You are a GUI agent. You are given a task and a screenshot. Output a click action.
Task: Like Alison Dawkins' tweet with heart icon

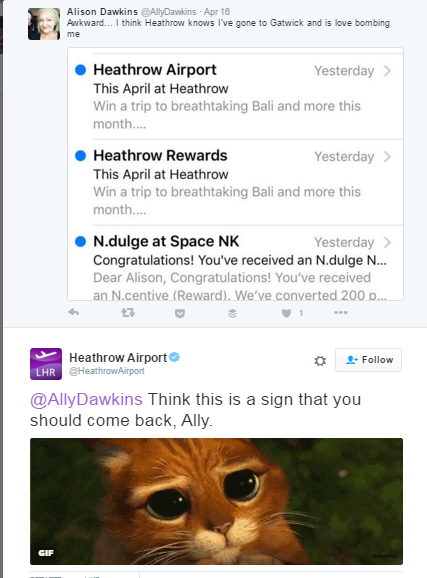click(x=287, y=313)
